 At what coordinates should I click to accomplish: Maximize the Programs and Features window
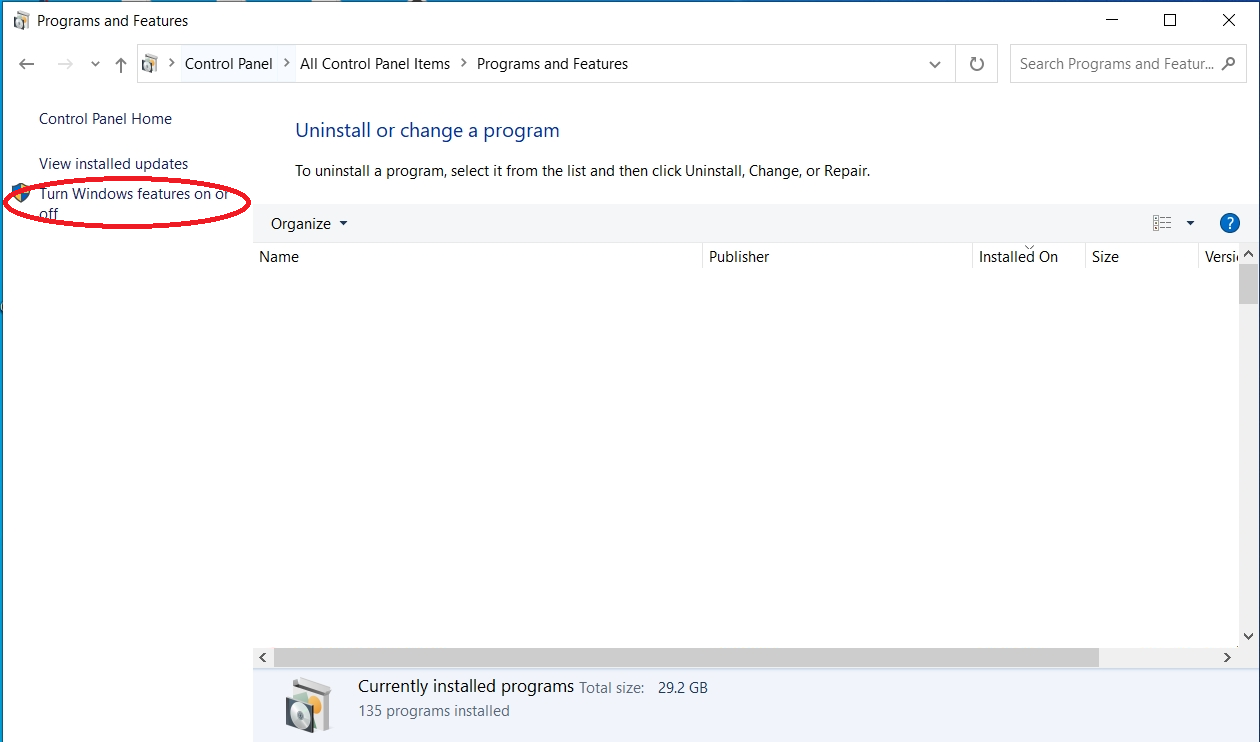[x=1170, y=20]
